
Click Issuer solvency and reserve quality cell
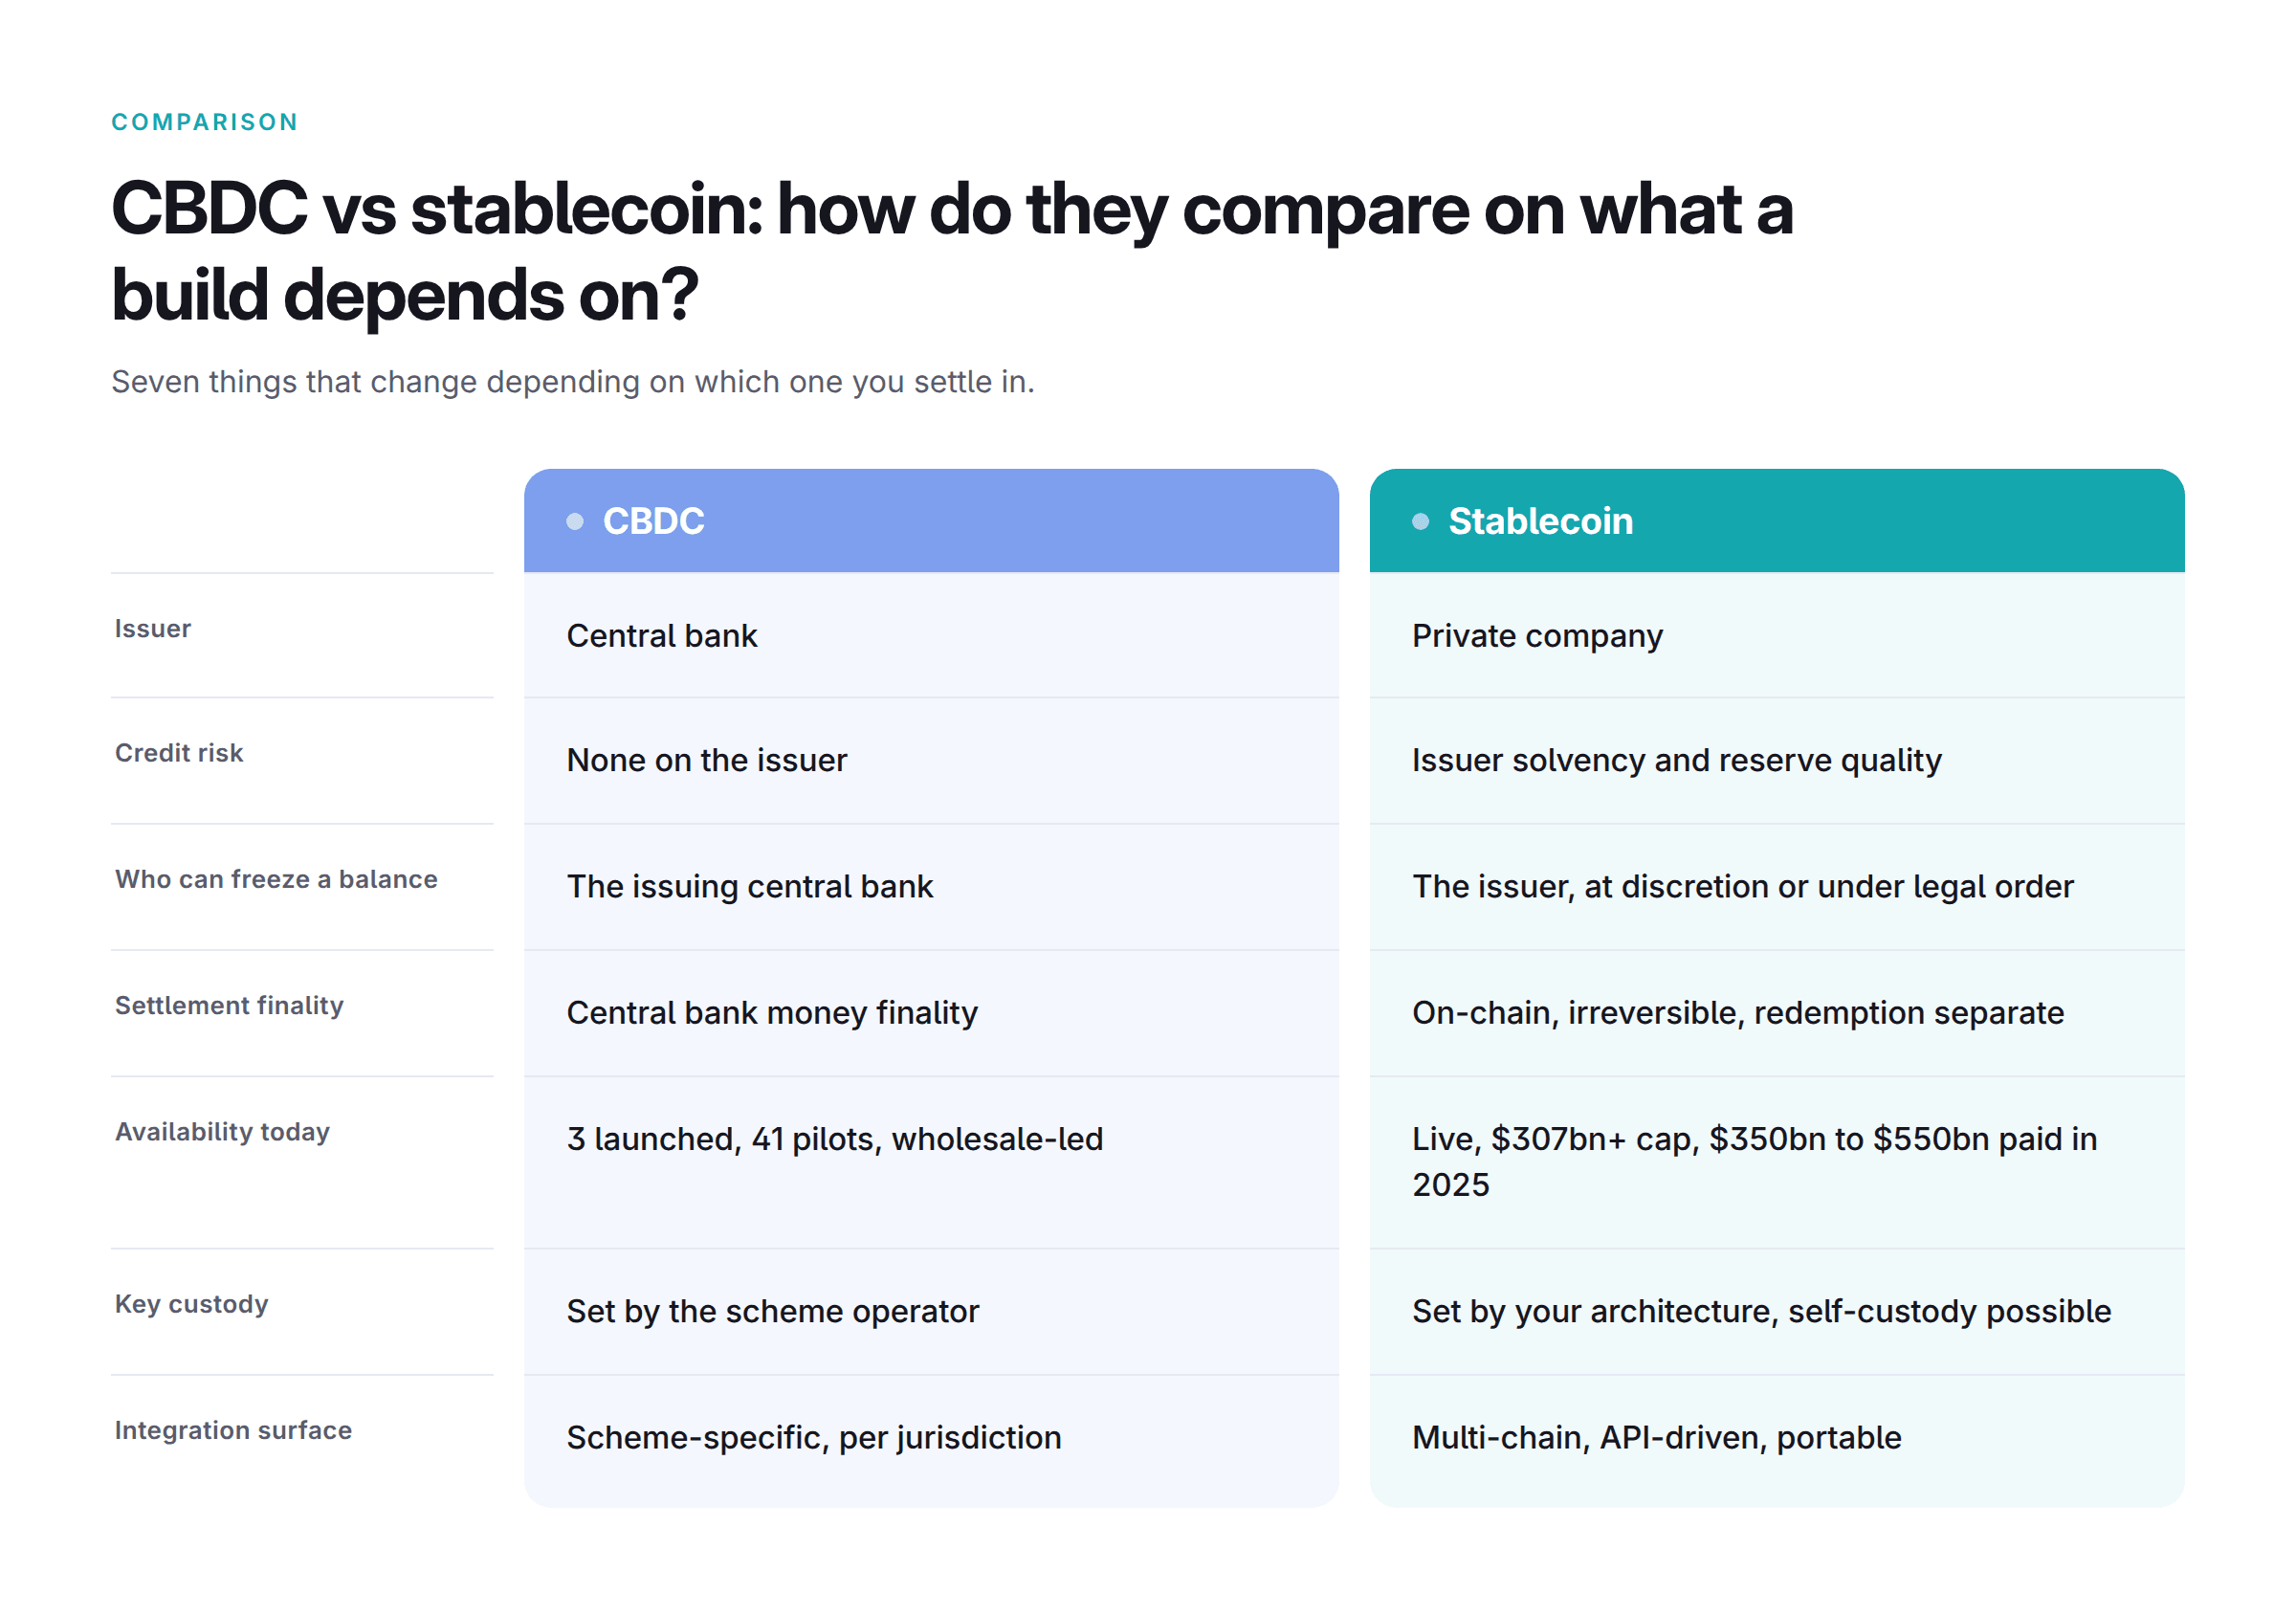click(1776, 760)
